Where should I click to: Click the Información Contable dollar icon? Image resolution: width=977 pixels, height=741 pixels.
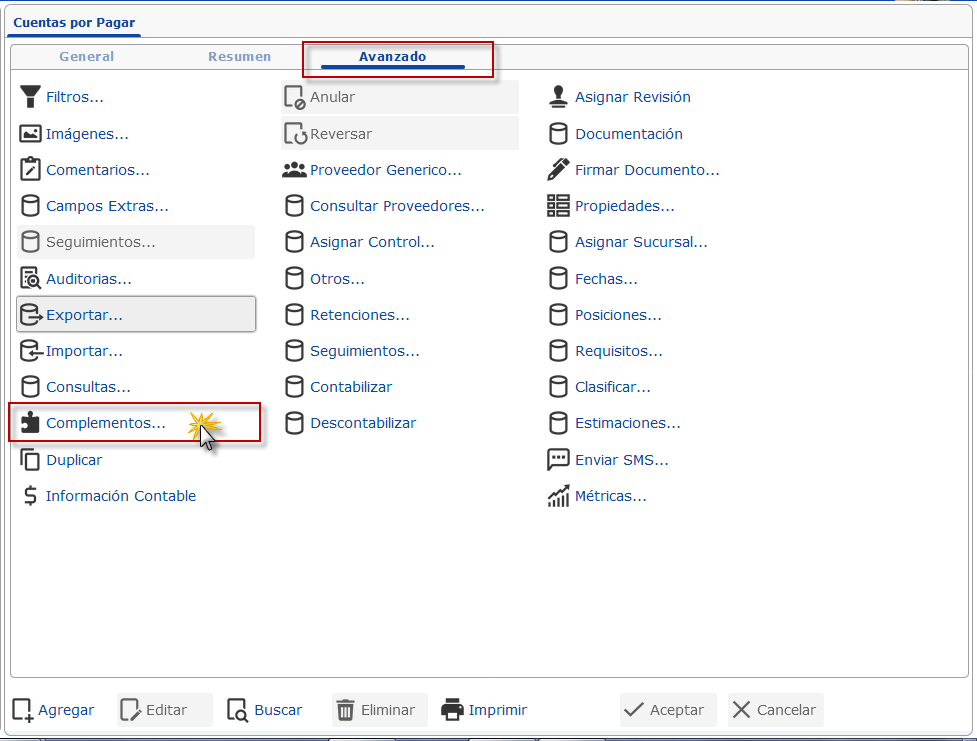point(30,496)
